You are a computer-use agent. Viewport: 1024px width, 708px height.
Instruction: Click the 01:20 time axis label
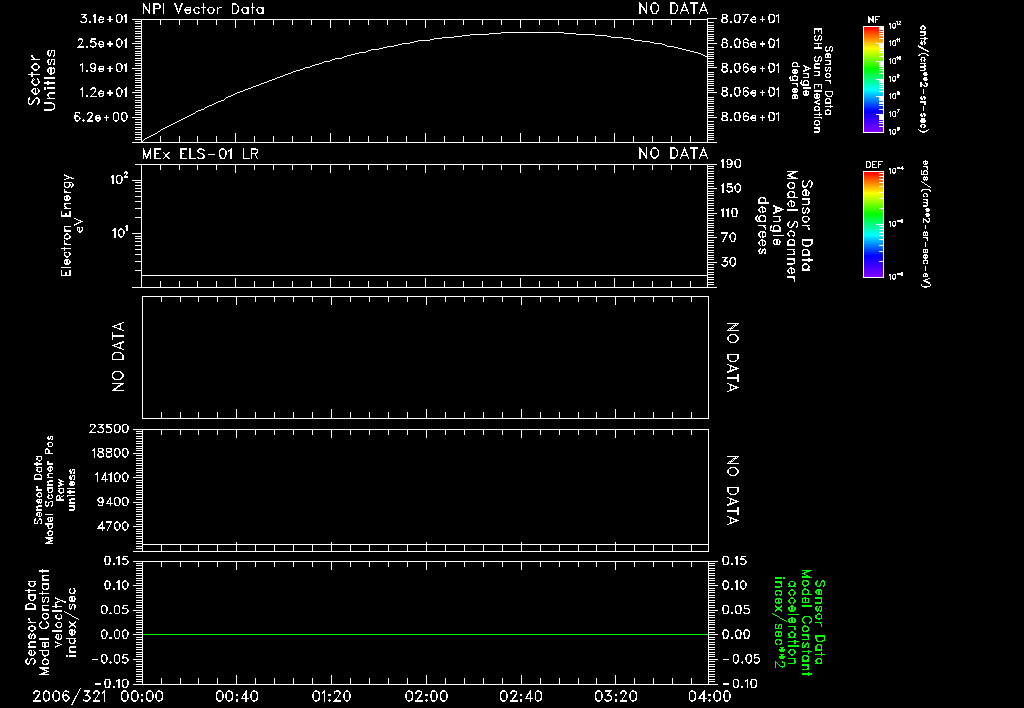tap(331, 696)
